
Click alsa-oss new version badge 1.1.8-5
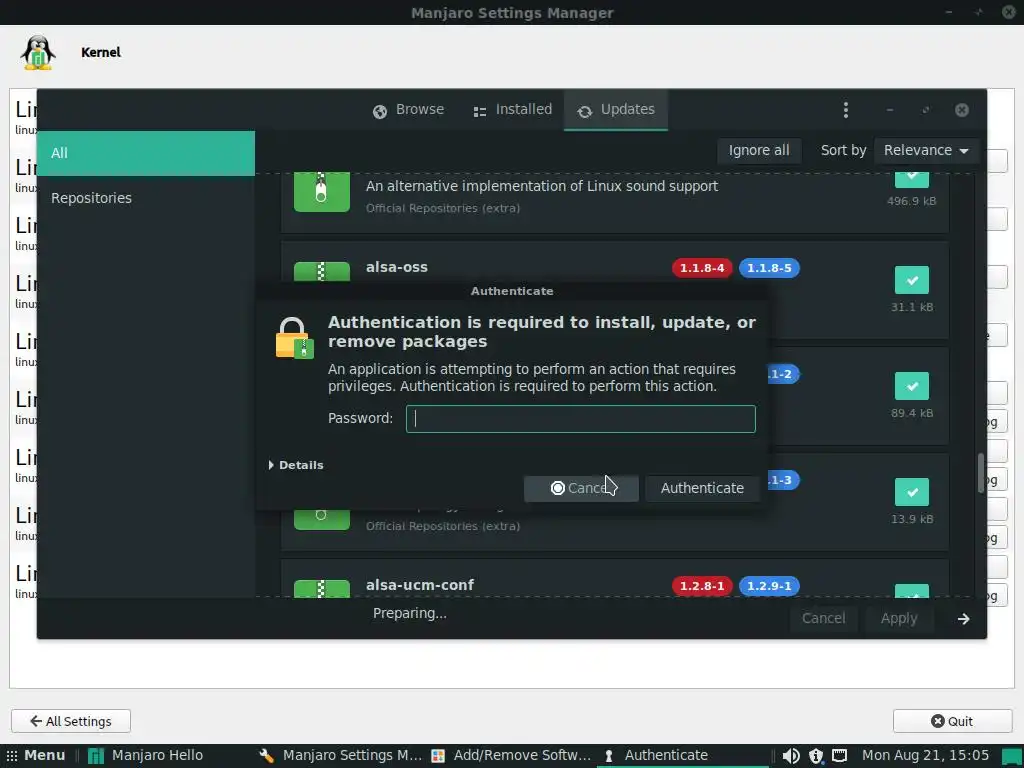click(769, 268)
